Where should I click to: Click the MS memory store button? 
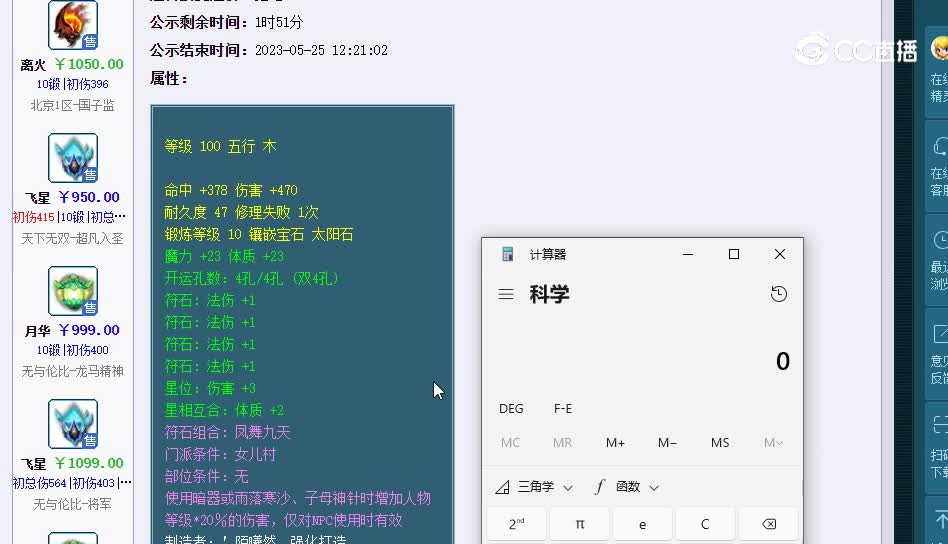pos(719,442)
